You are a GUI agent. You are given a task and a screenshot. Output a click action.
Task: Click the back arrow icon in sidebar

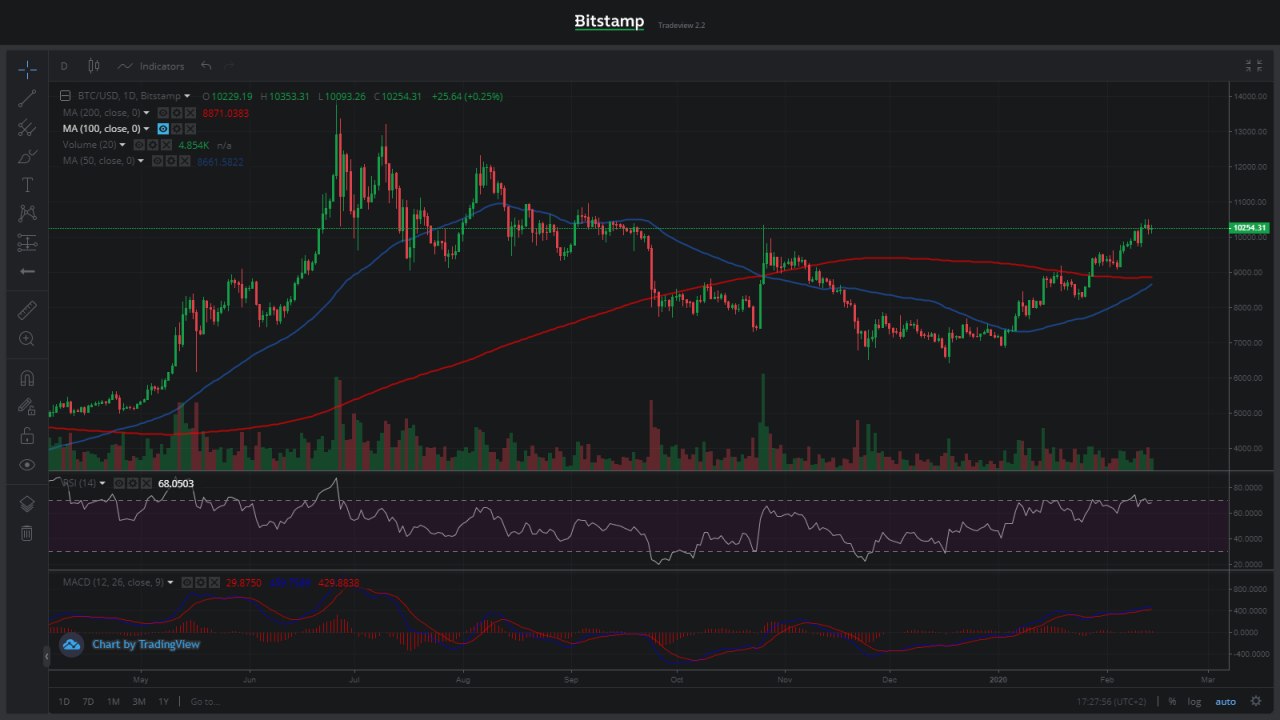click(x=27, y=272)
